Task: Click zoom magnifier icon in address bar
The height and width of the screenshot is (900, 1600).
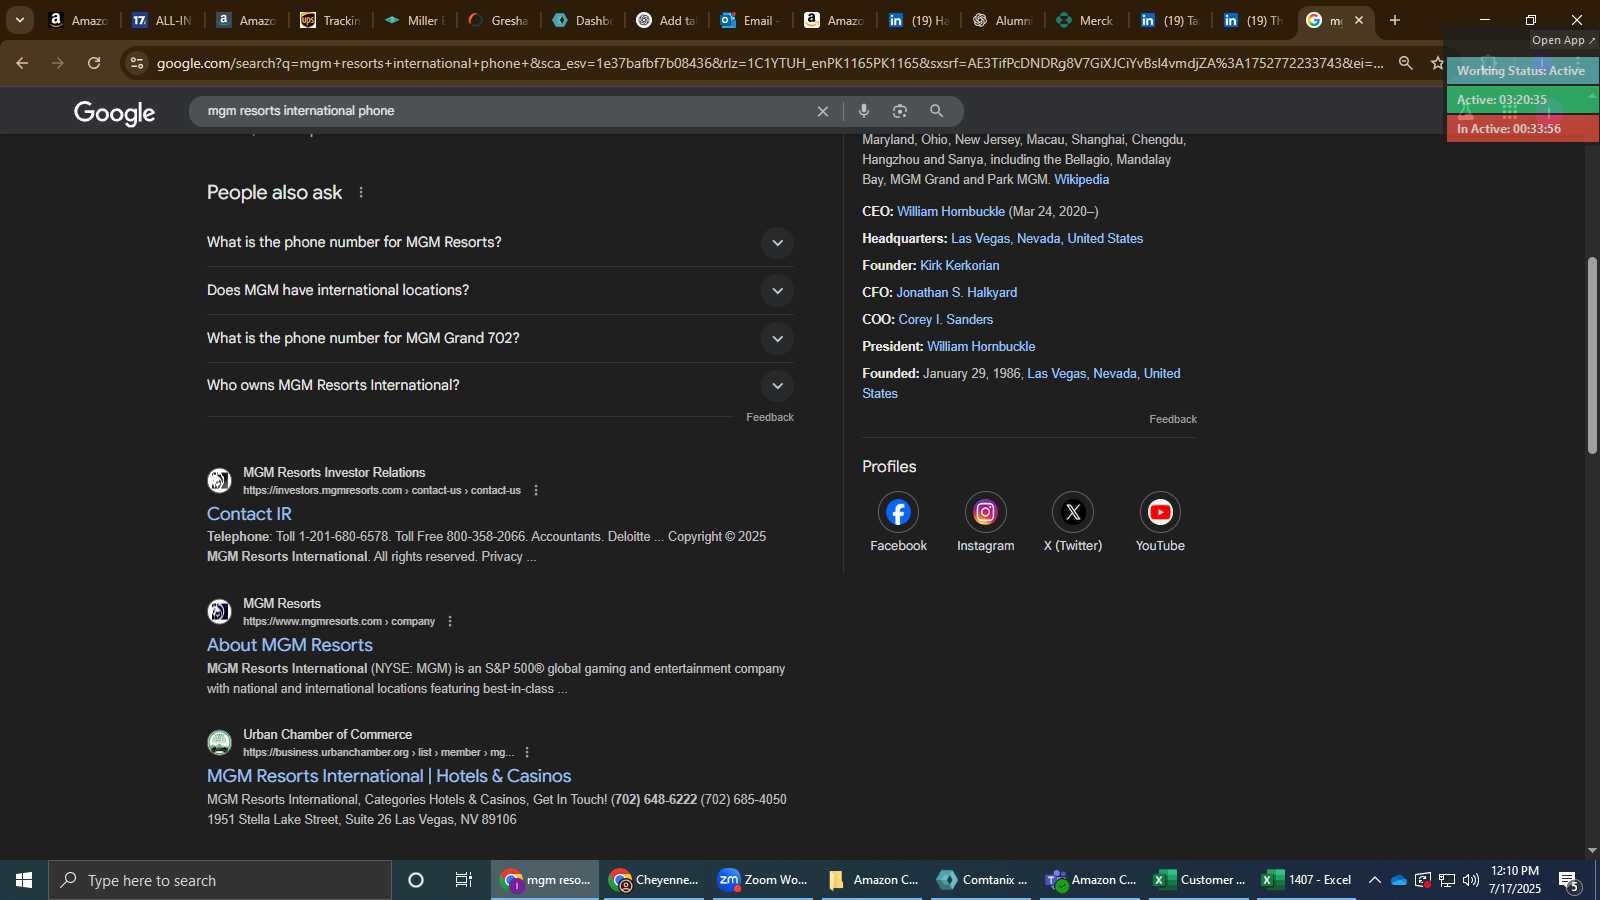Action: 1406,63
